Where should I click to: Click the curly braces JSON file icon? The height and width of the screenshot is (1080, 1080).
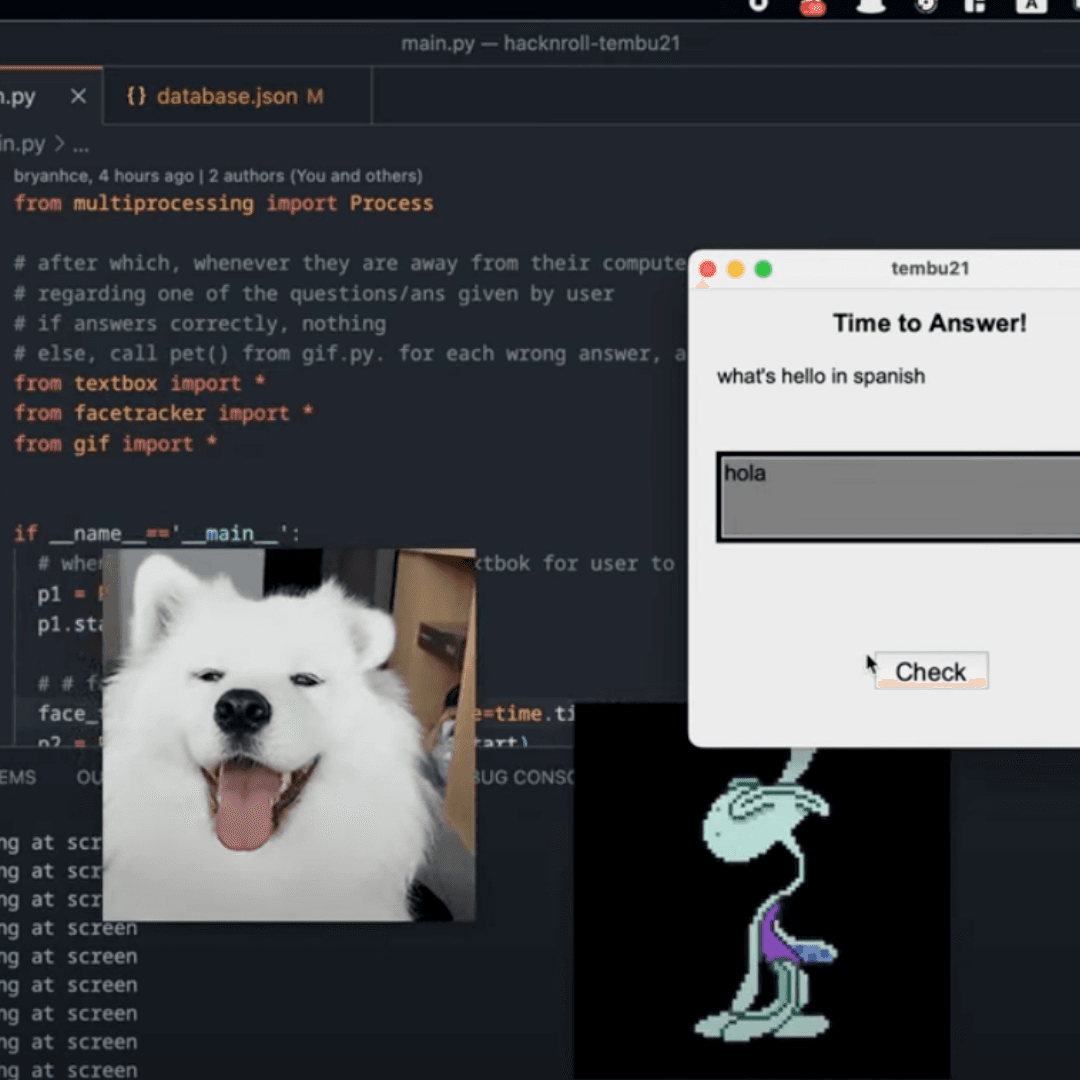pyautogui.click(x=137, y=97)
